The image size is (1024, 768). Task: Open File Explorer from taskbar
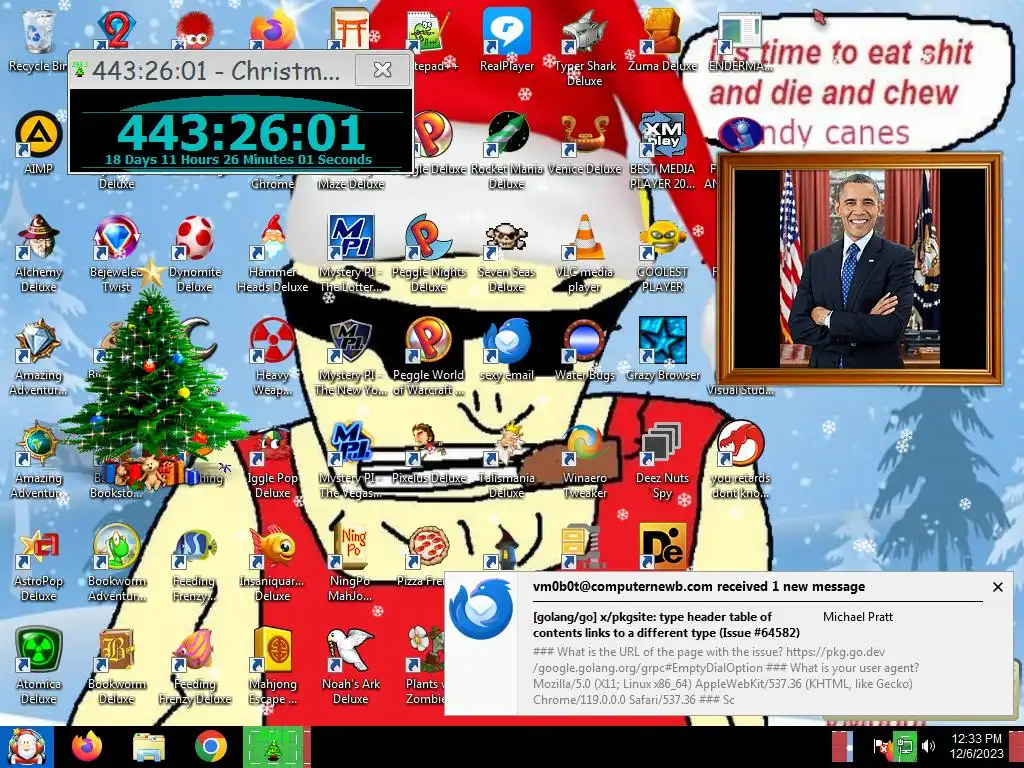click(x=149, y=747)
